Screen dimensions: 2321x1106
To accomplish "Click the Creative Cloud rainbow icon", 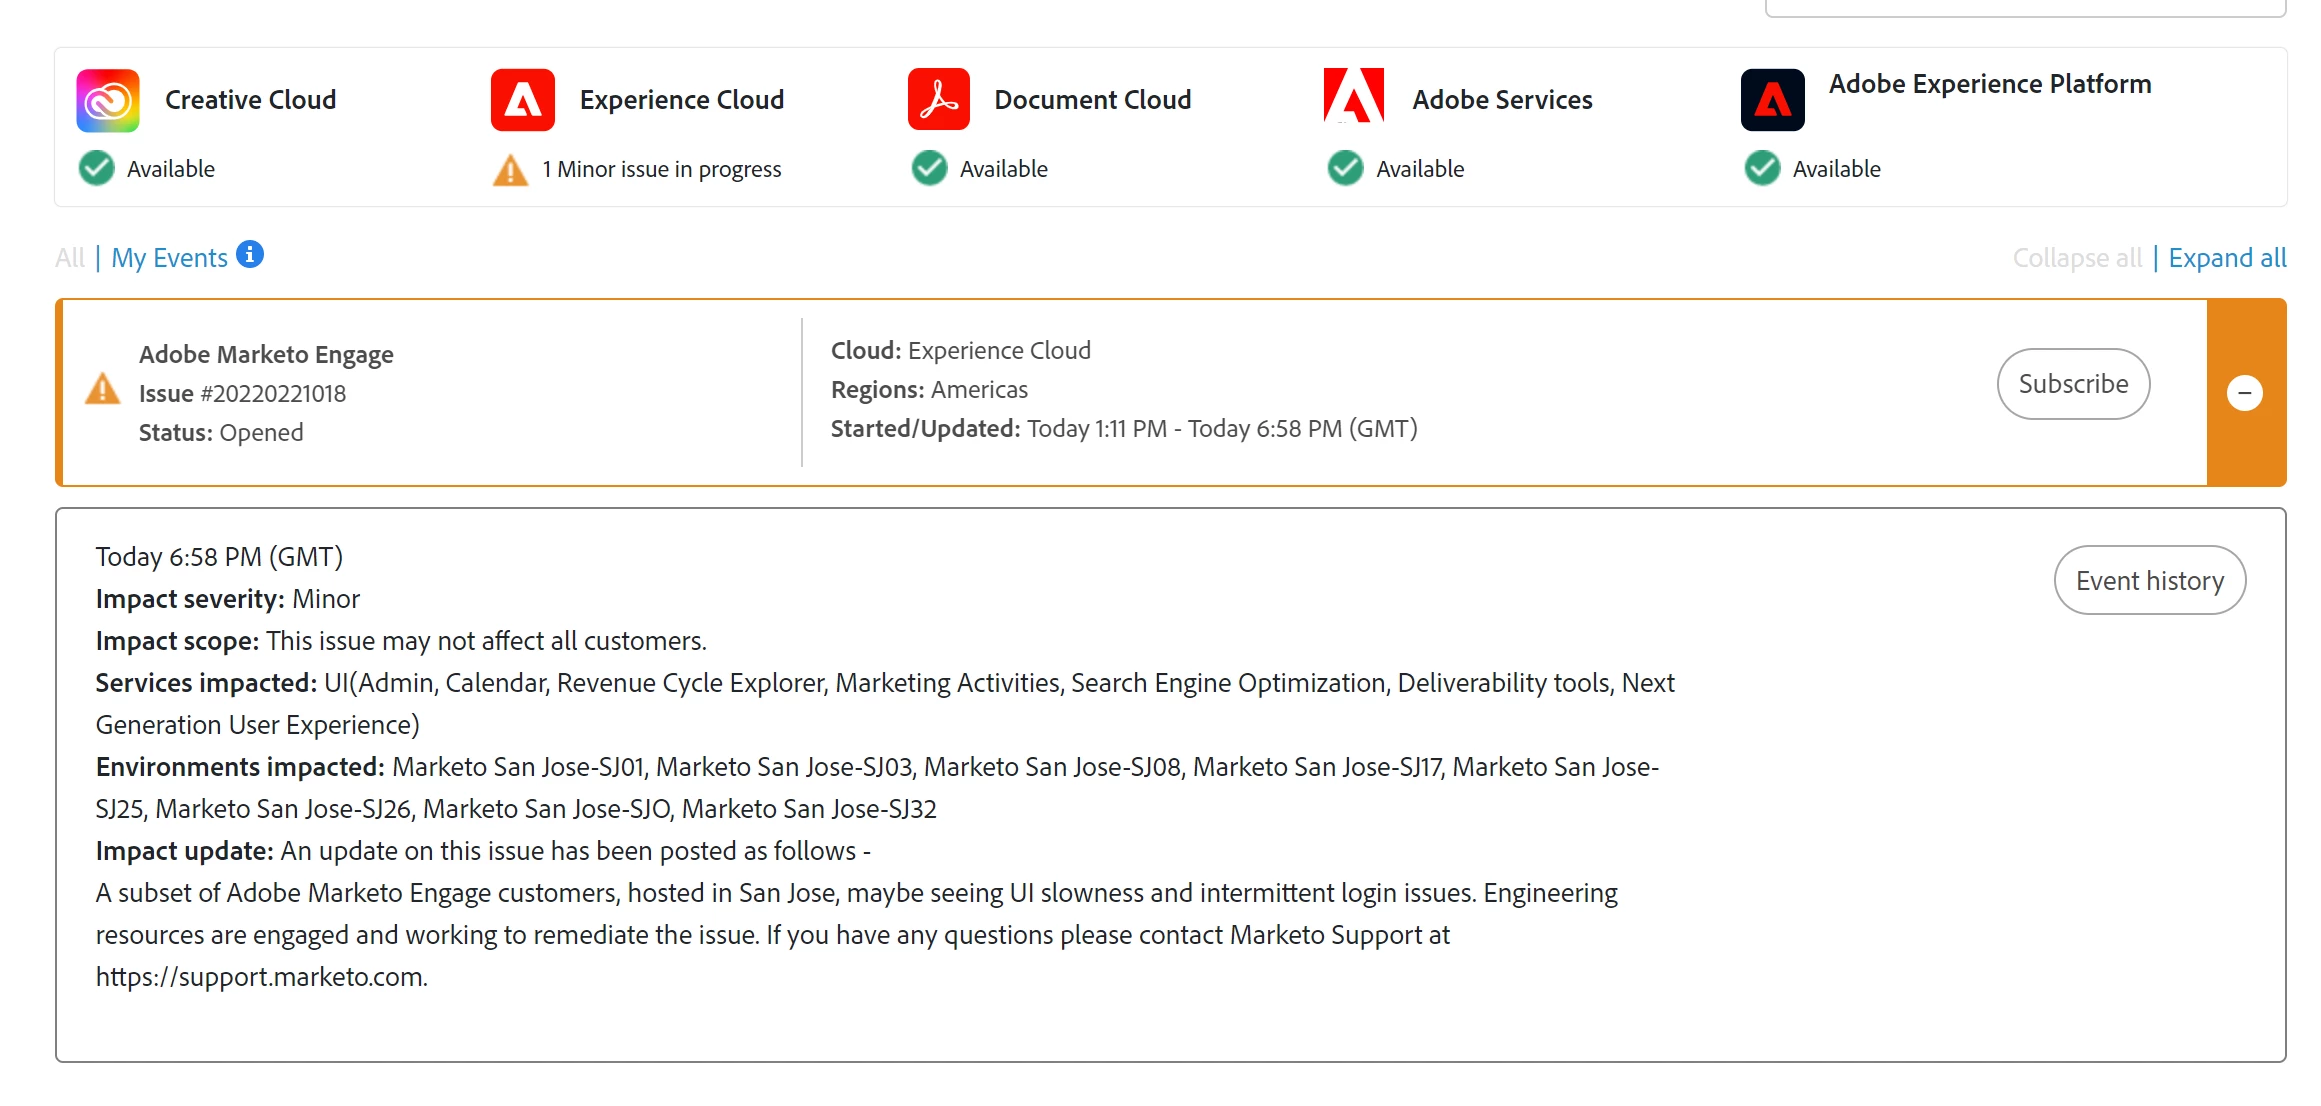I will click(108, 100).
